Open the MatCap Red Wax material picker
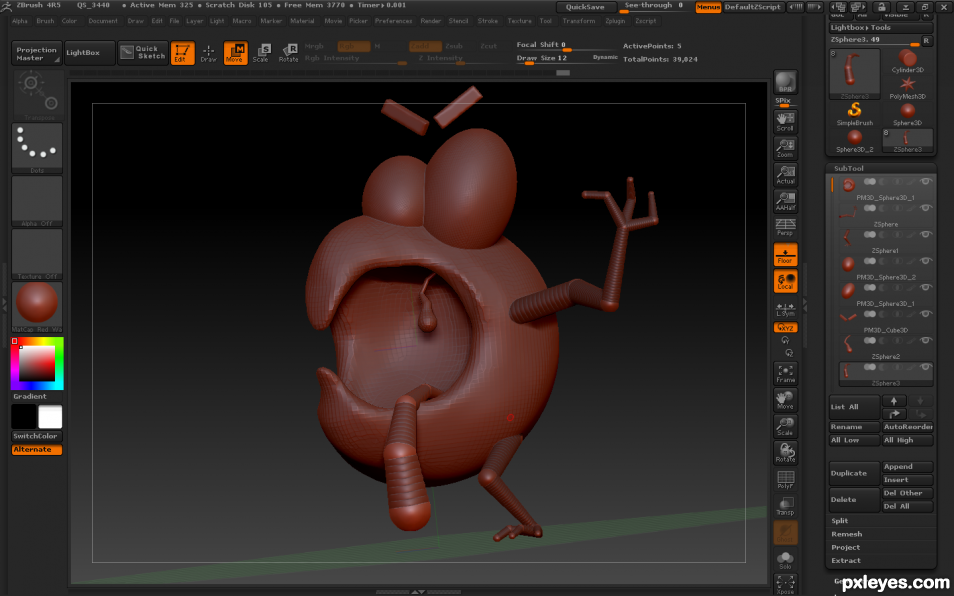Image resolution: width=954 pixels, height=596 pixels. pyautogui.click(x=37, y=307)
